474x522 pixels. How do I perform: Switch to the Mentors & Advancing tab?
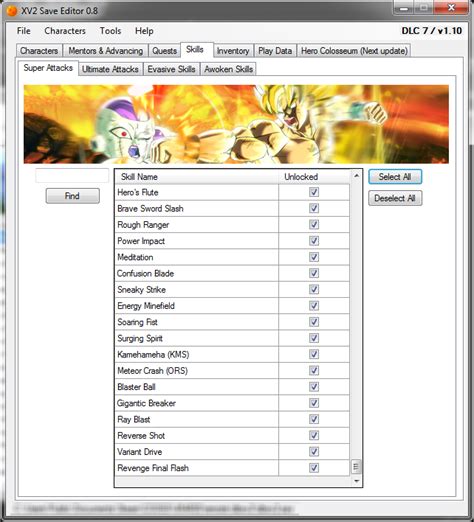tap(106, 51)
